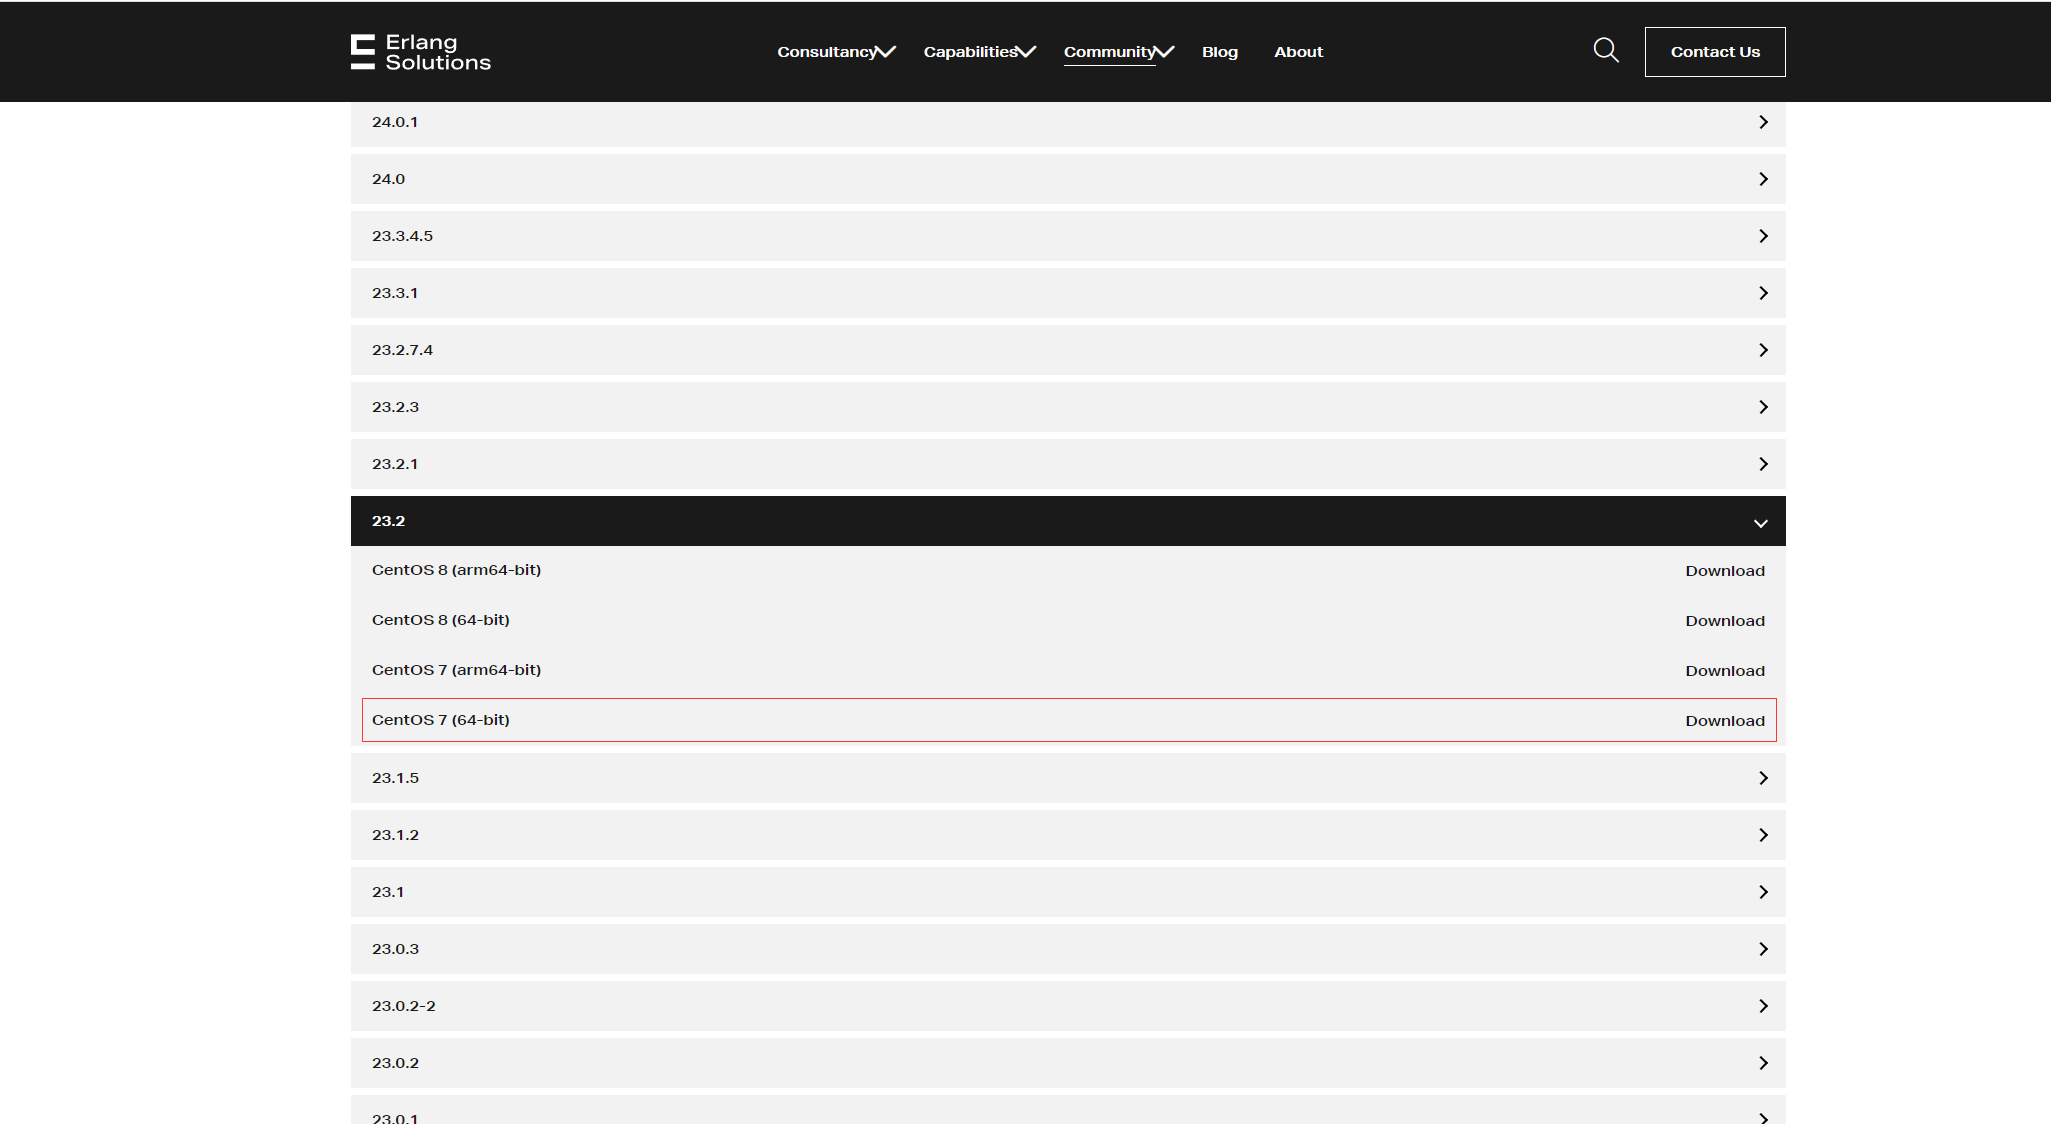2051x1124 pixels.
Task: Click the chevron arrow on the 24.0.1 row
Action: 1763,122
